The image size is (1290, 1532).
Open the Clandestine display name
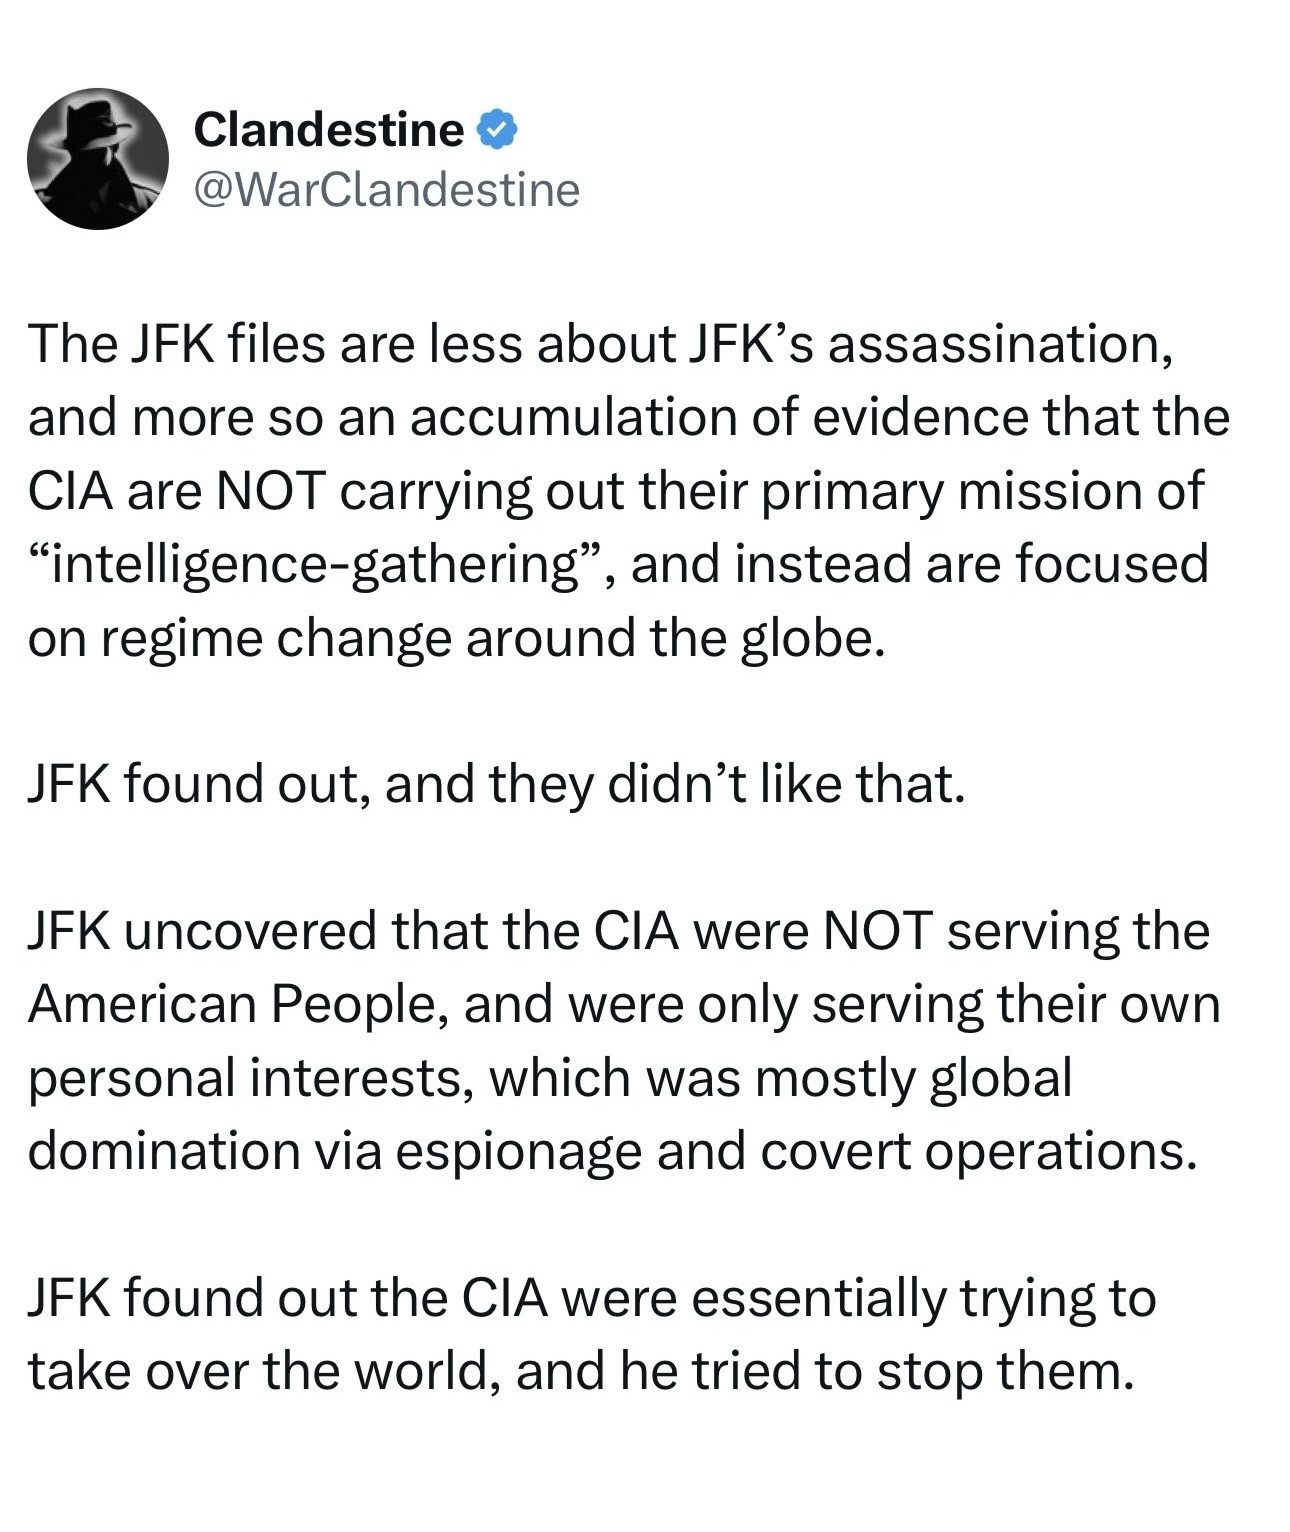328,130
